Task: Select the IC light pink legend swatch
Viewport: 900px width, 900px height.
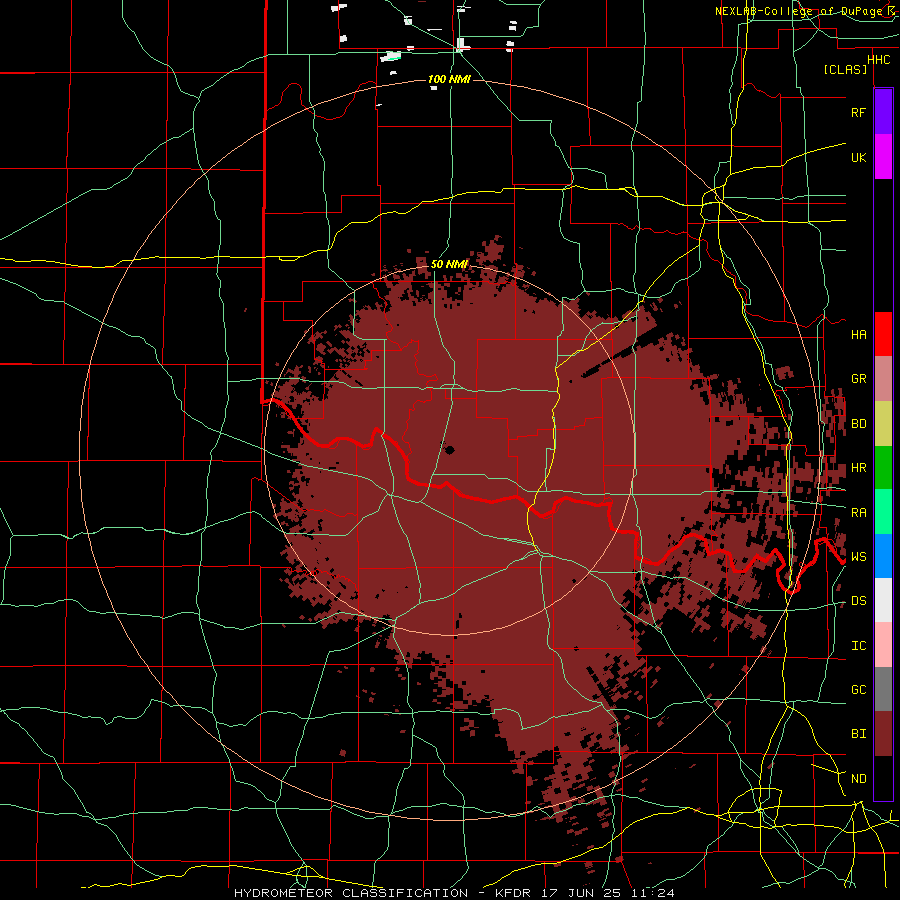Action: coord(883,645)
